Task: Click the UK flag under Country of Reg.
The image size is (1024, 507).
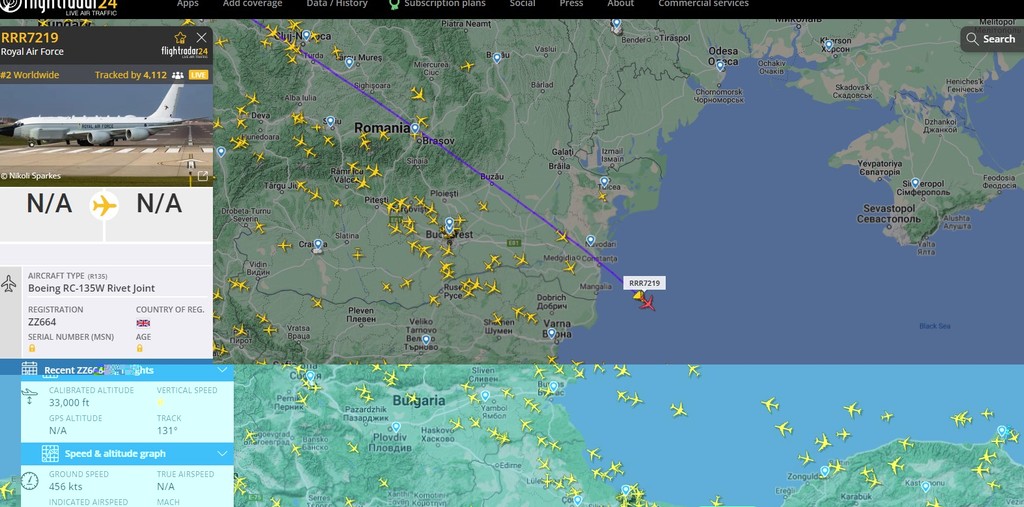Action: [x=143, y=323]
